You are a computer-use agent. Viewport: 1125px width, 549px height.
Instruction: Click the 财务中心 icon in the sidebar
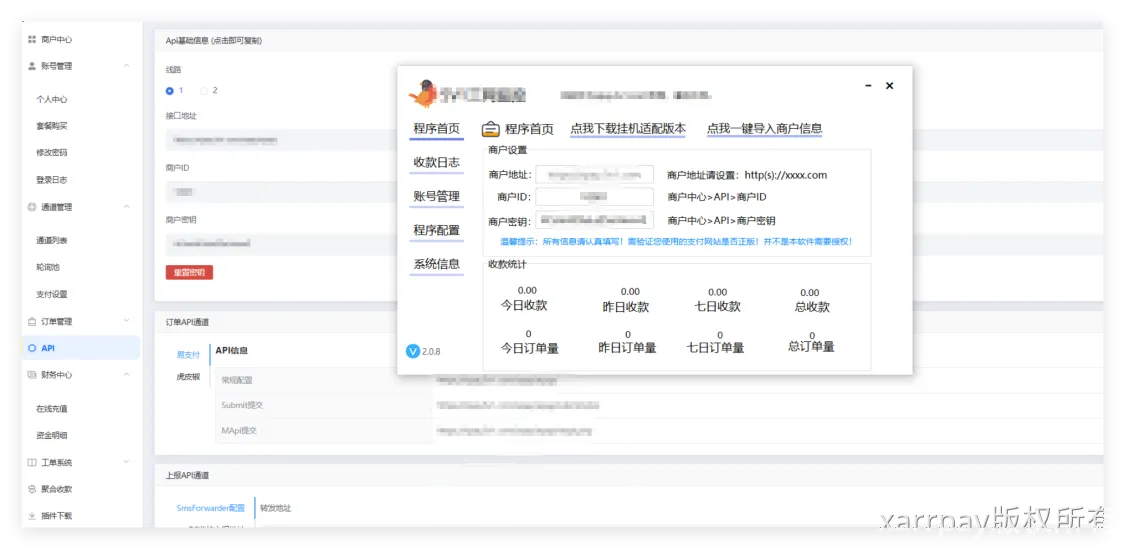coord(32,375)
